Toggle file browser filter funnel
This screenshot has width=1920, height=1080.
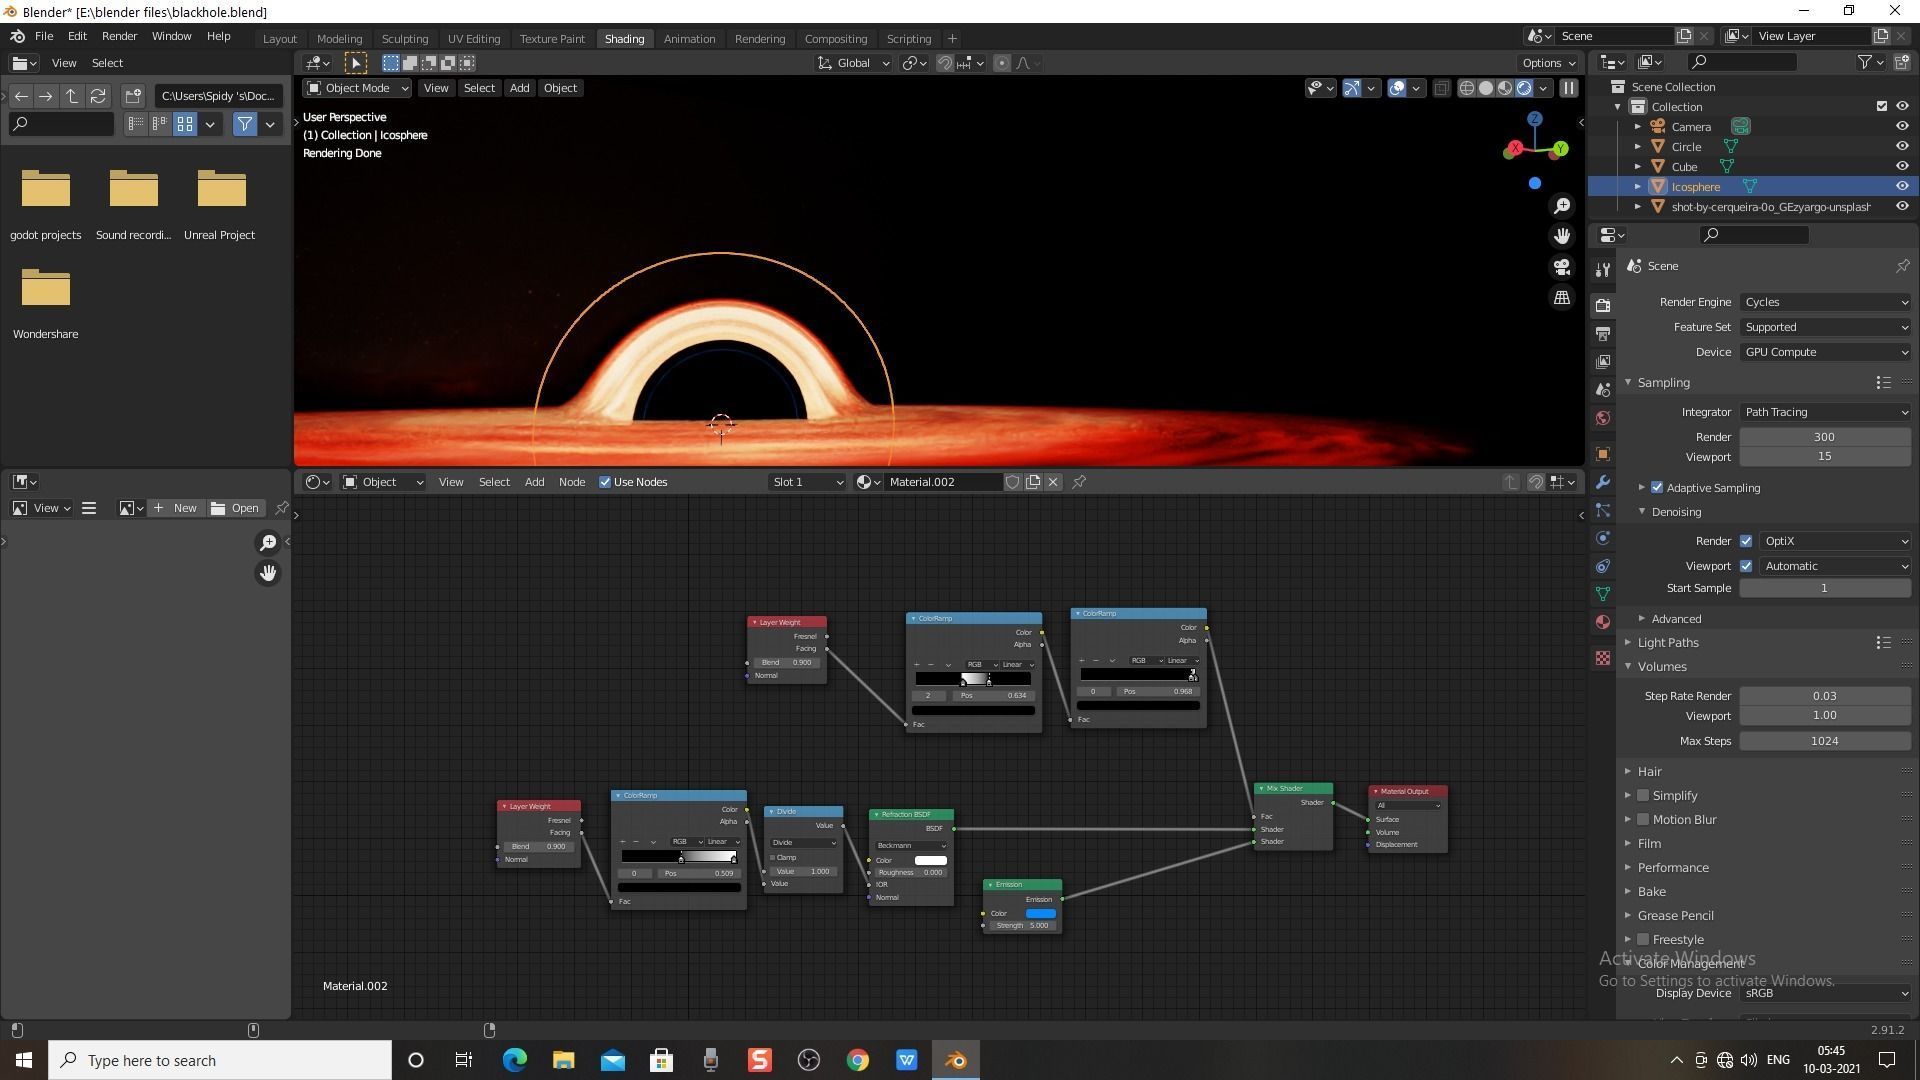pos(245,124)
